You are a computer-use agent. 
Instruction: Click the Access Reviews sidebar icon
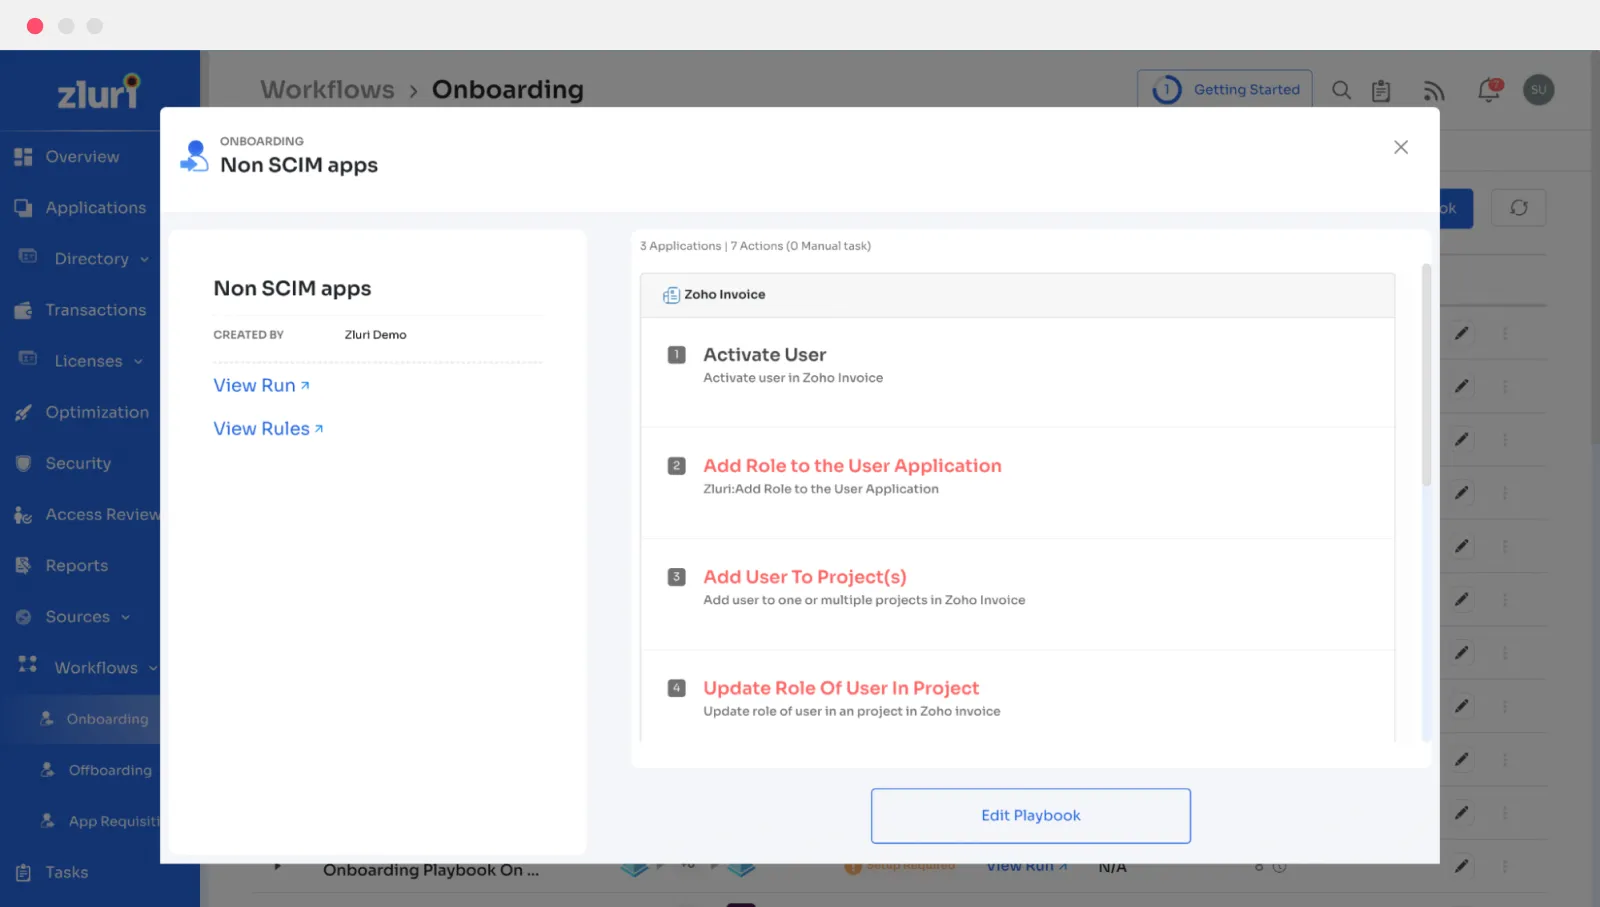(x=23, y=515)
